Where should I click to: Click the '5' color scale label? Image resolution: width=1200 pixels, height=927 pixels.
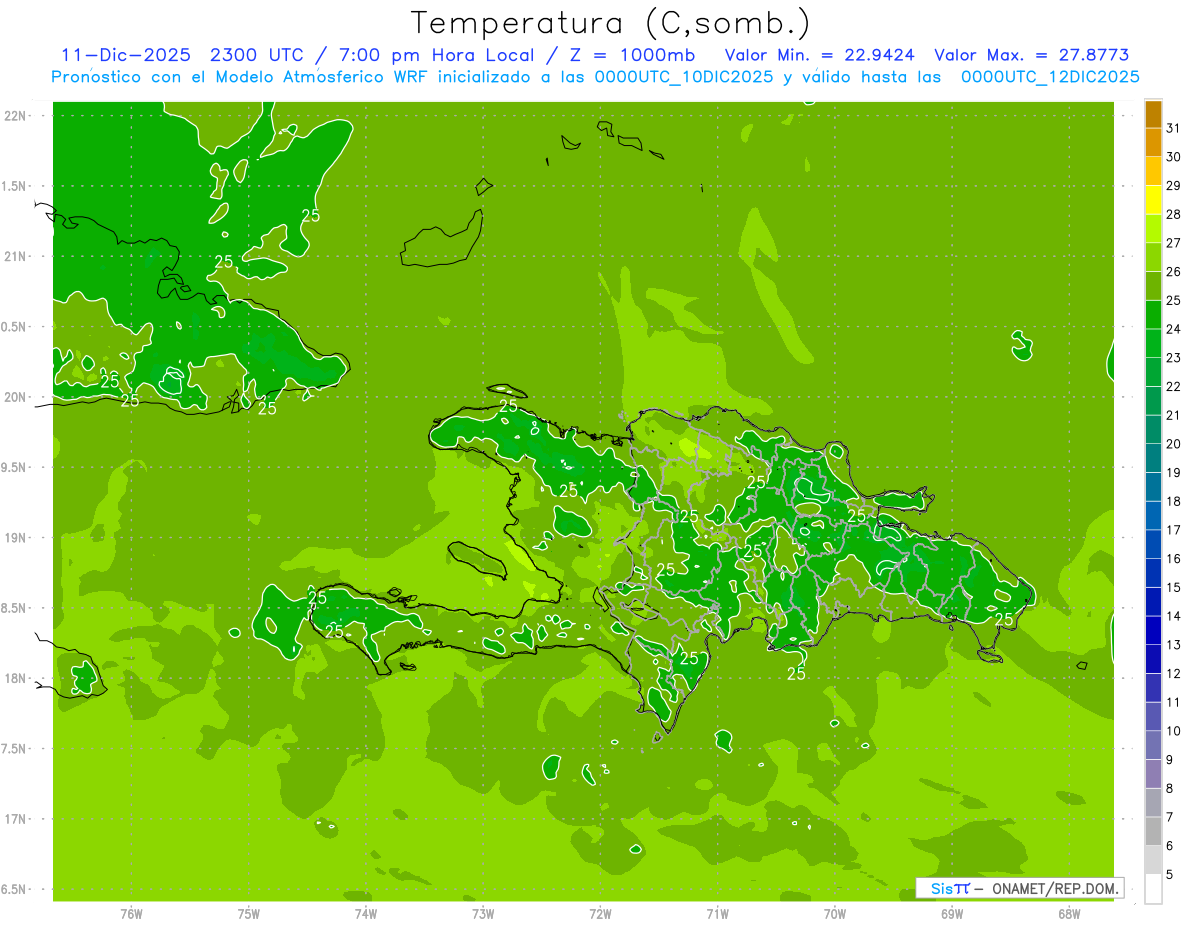click(1170, 875)
